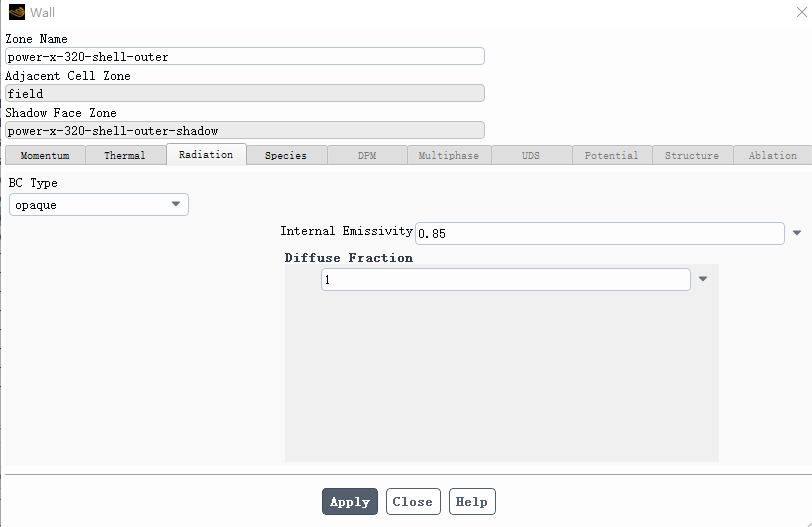Open the Species tab
Screen dimensions: 812x527
pos(286,156)
